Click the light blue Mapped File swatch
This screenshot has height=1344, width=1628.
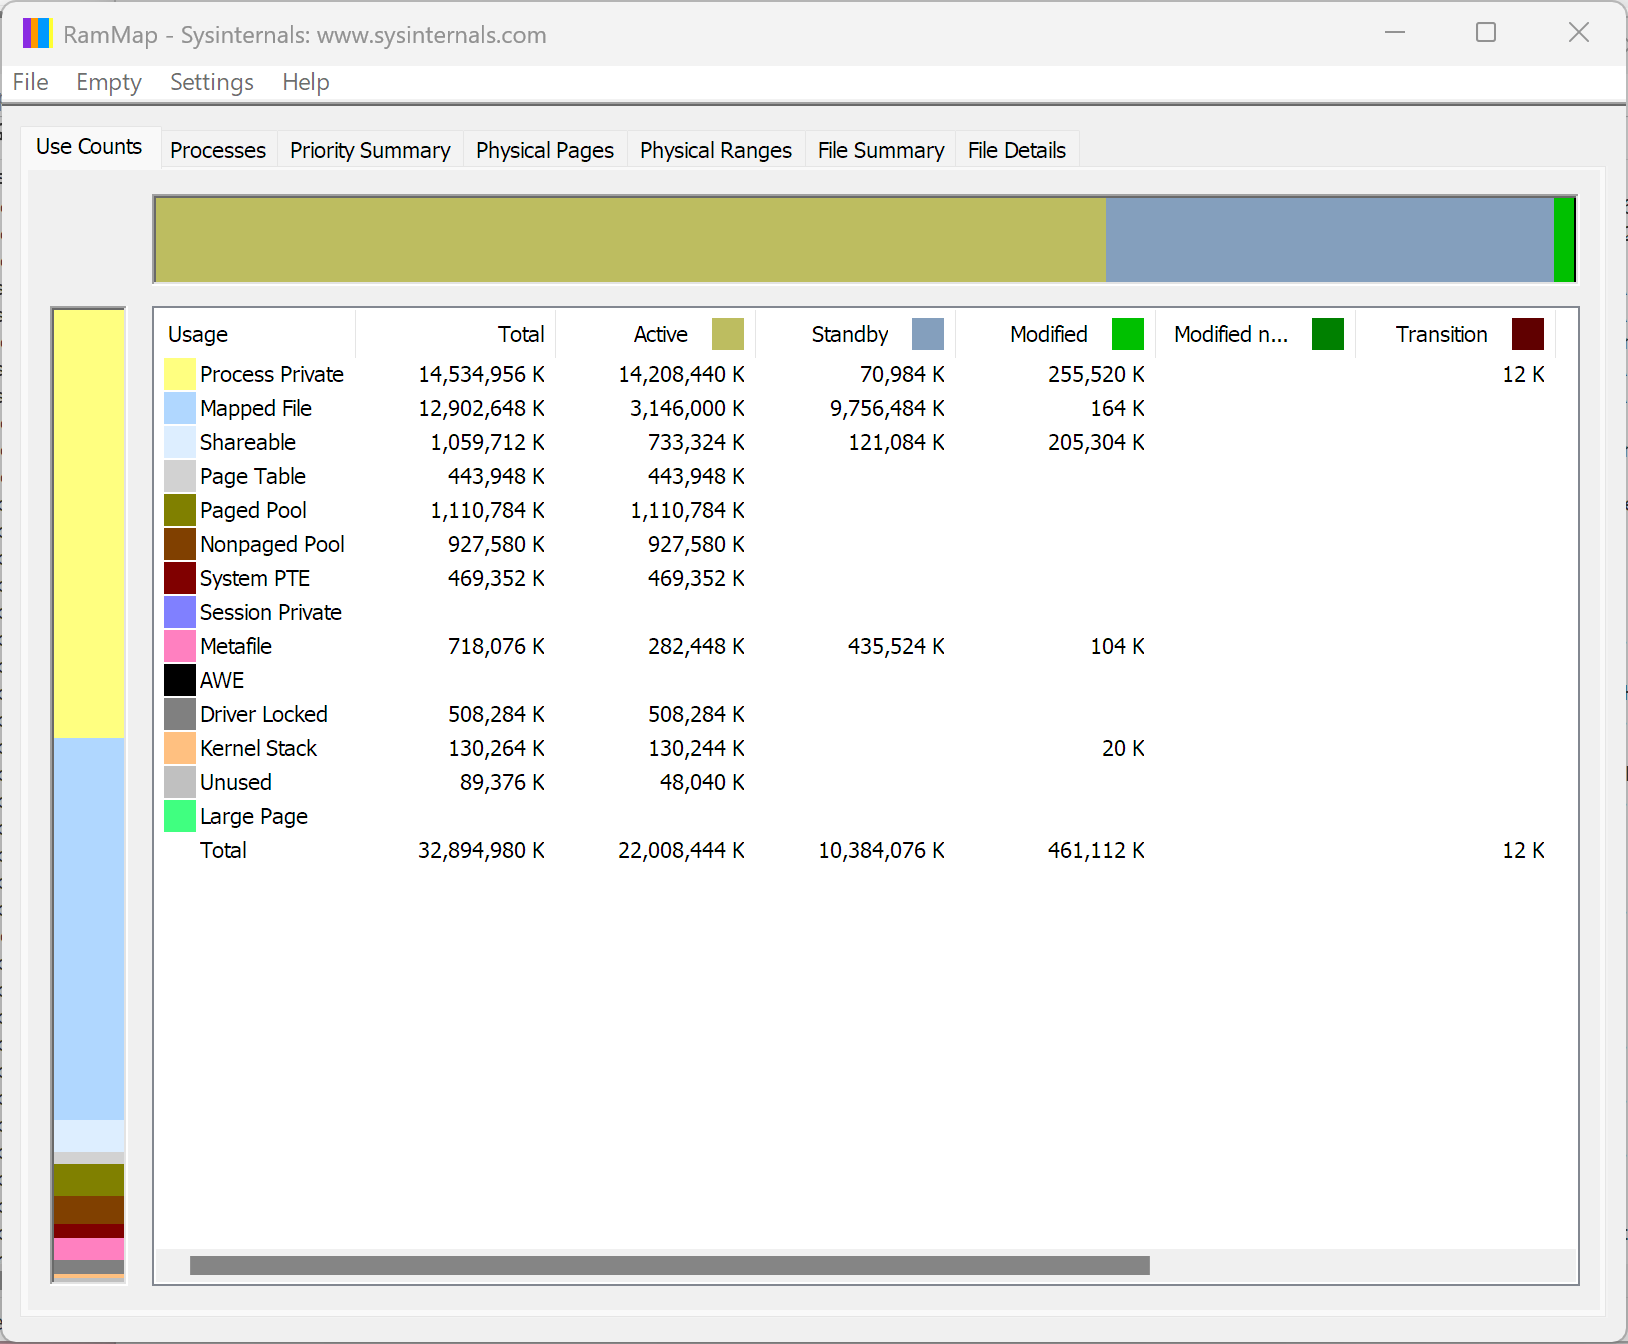180,408
